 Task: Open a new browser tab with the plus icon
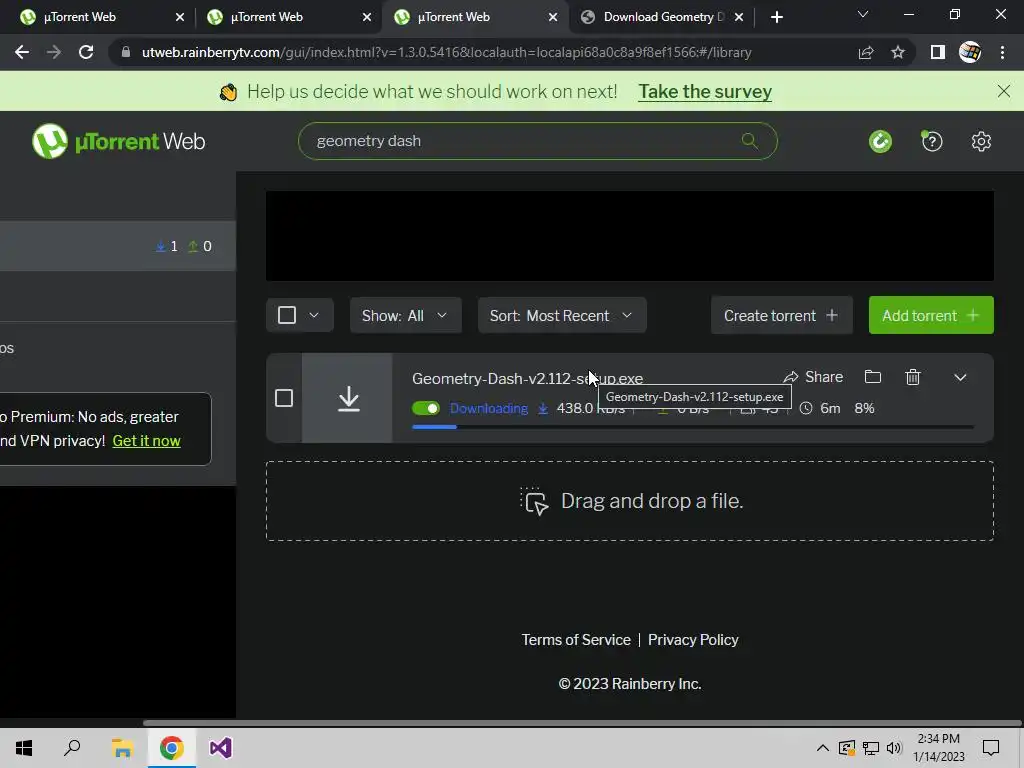tap(776, 17)
